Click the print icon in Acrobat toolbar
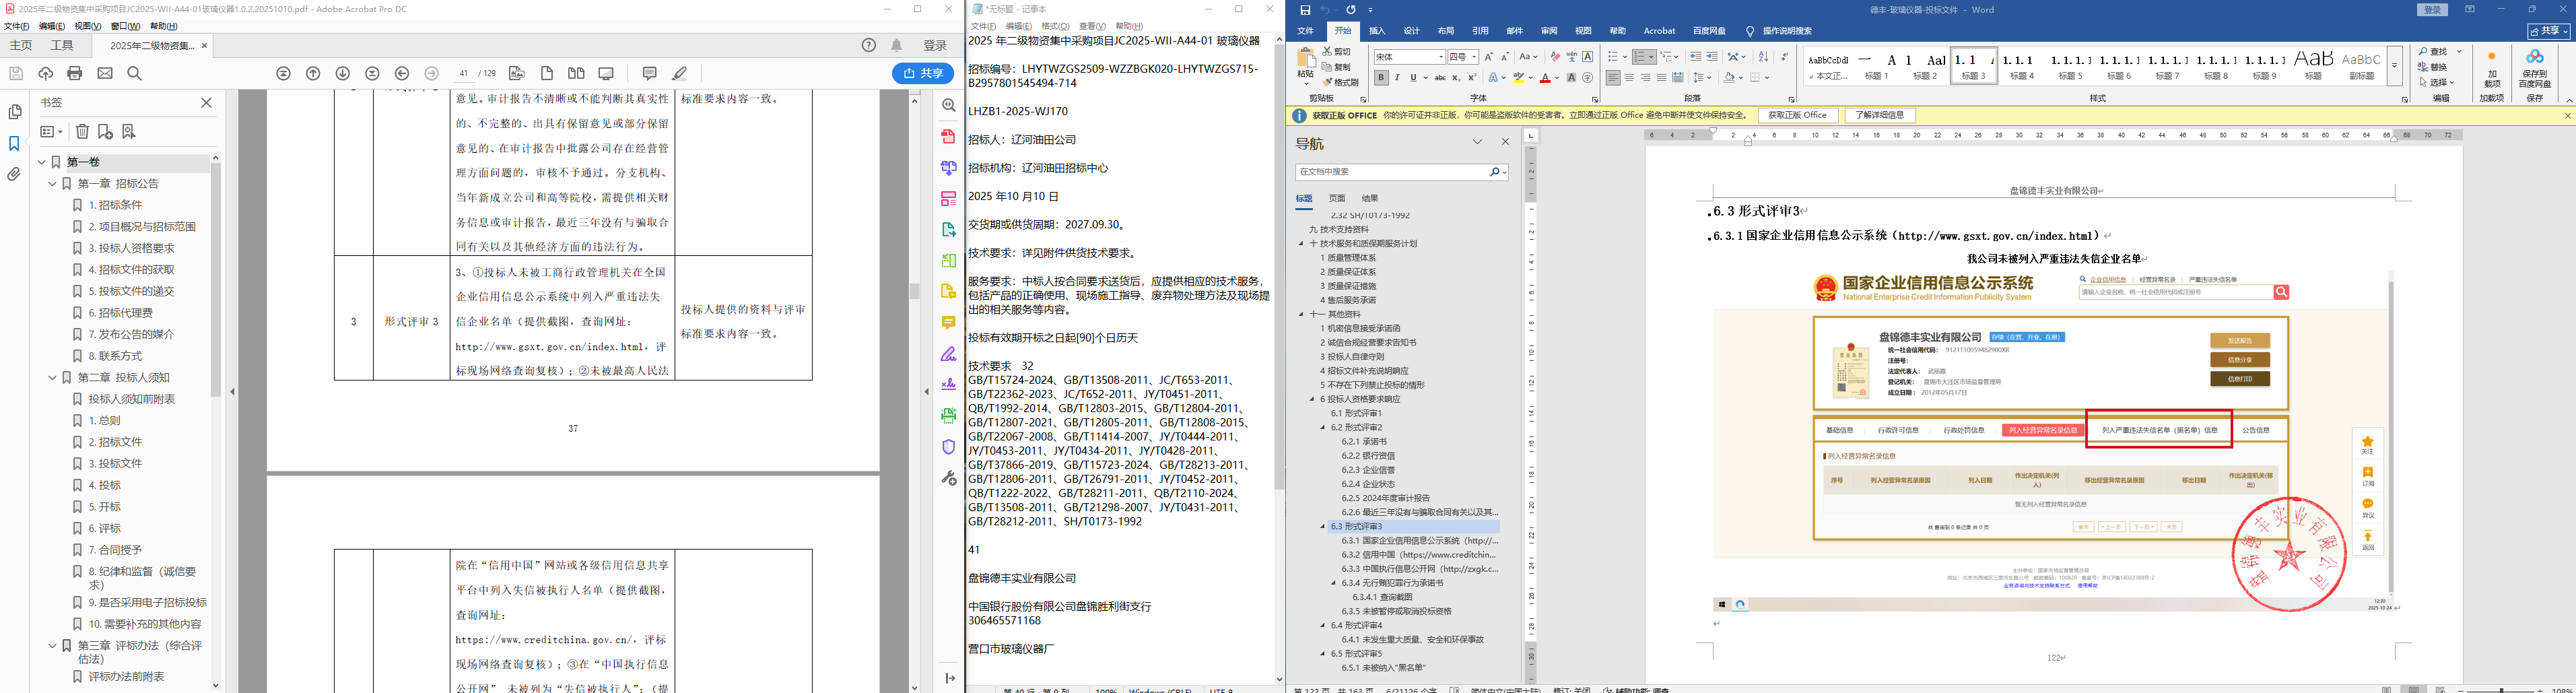 pos(75,73)
